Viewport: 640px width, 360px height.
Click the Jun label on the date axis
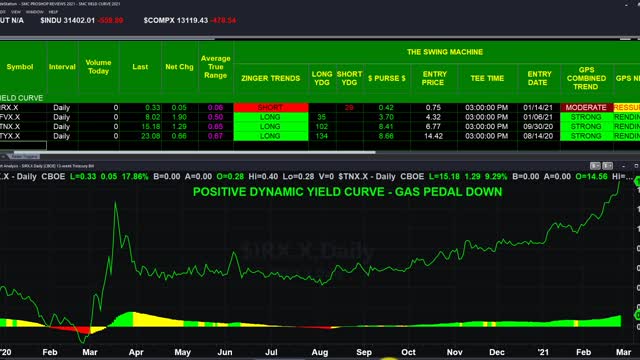[x=225, y=352]
